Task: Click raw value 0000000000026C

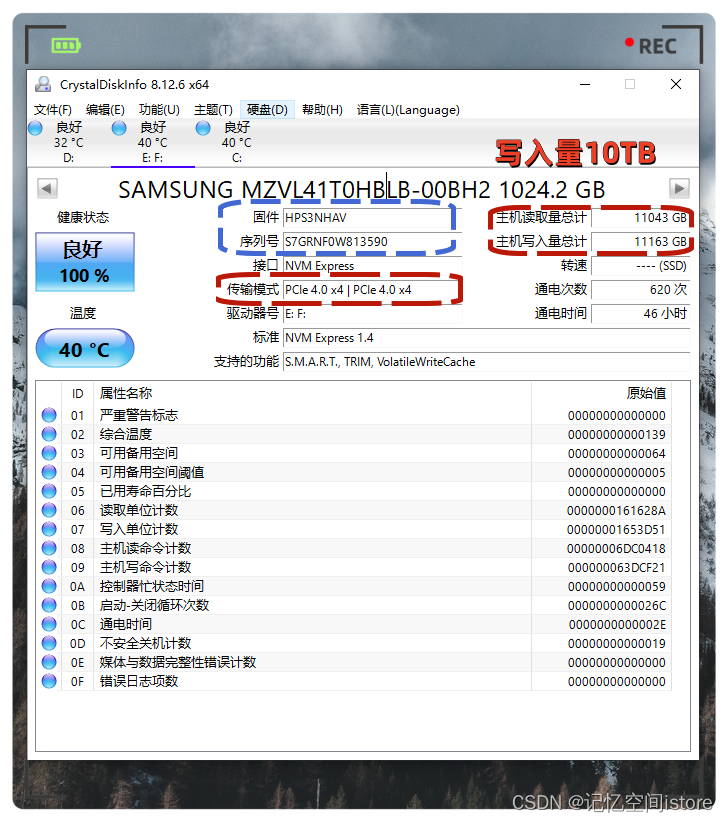Action: click(616, 605)
